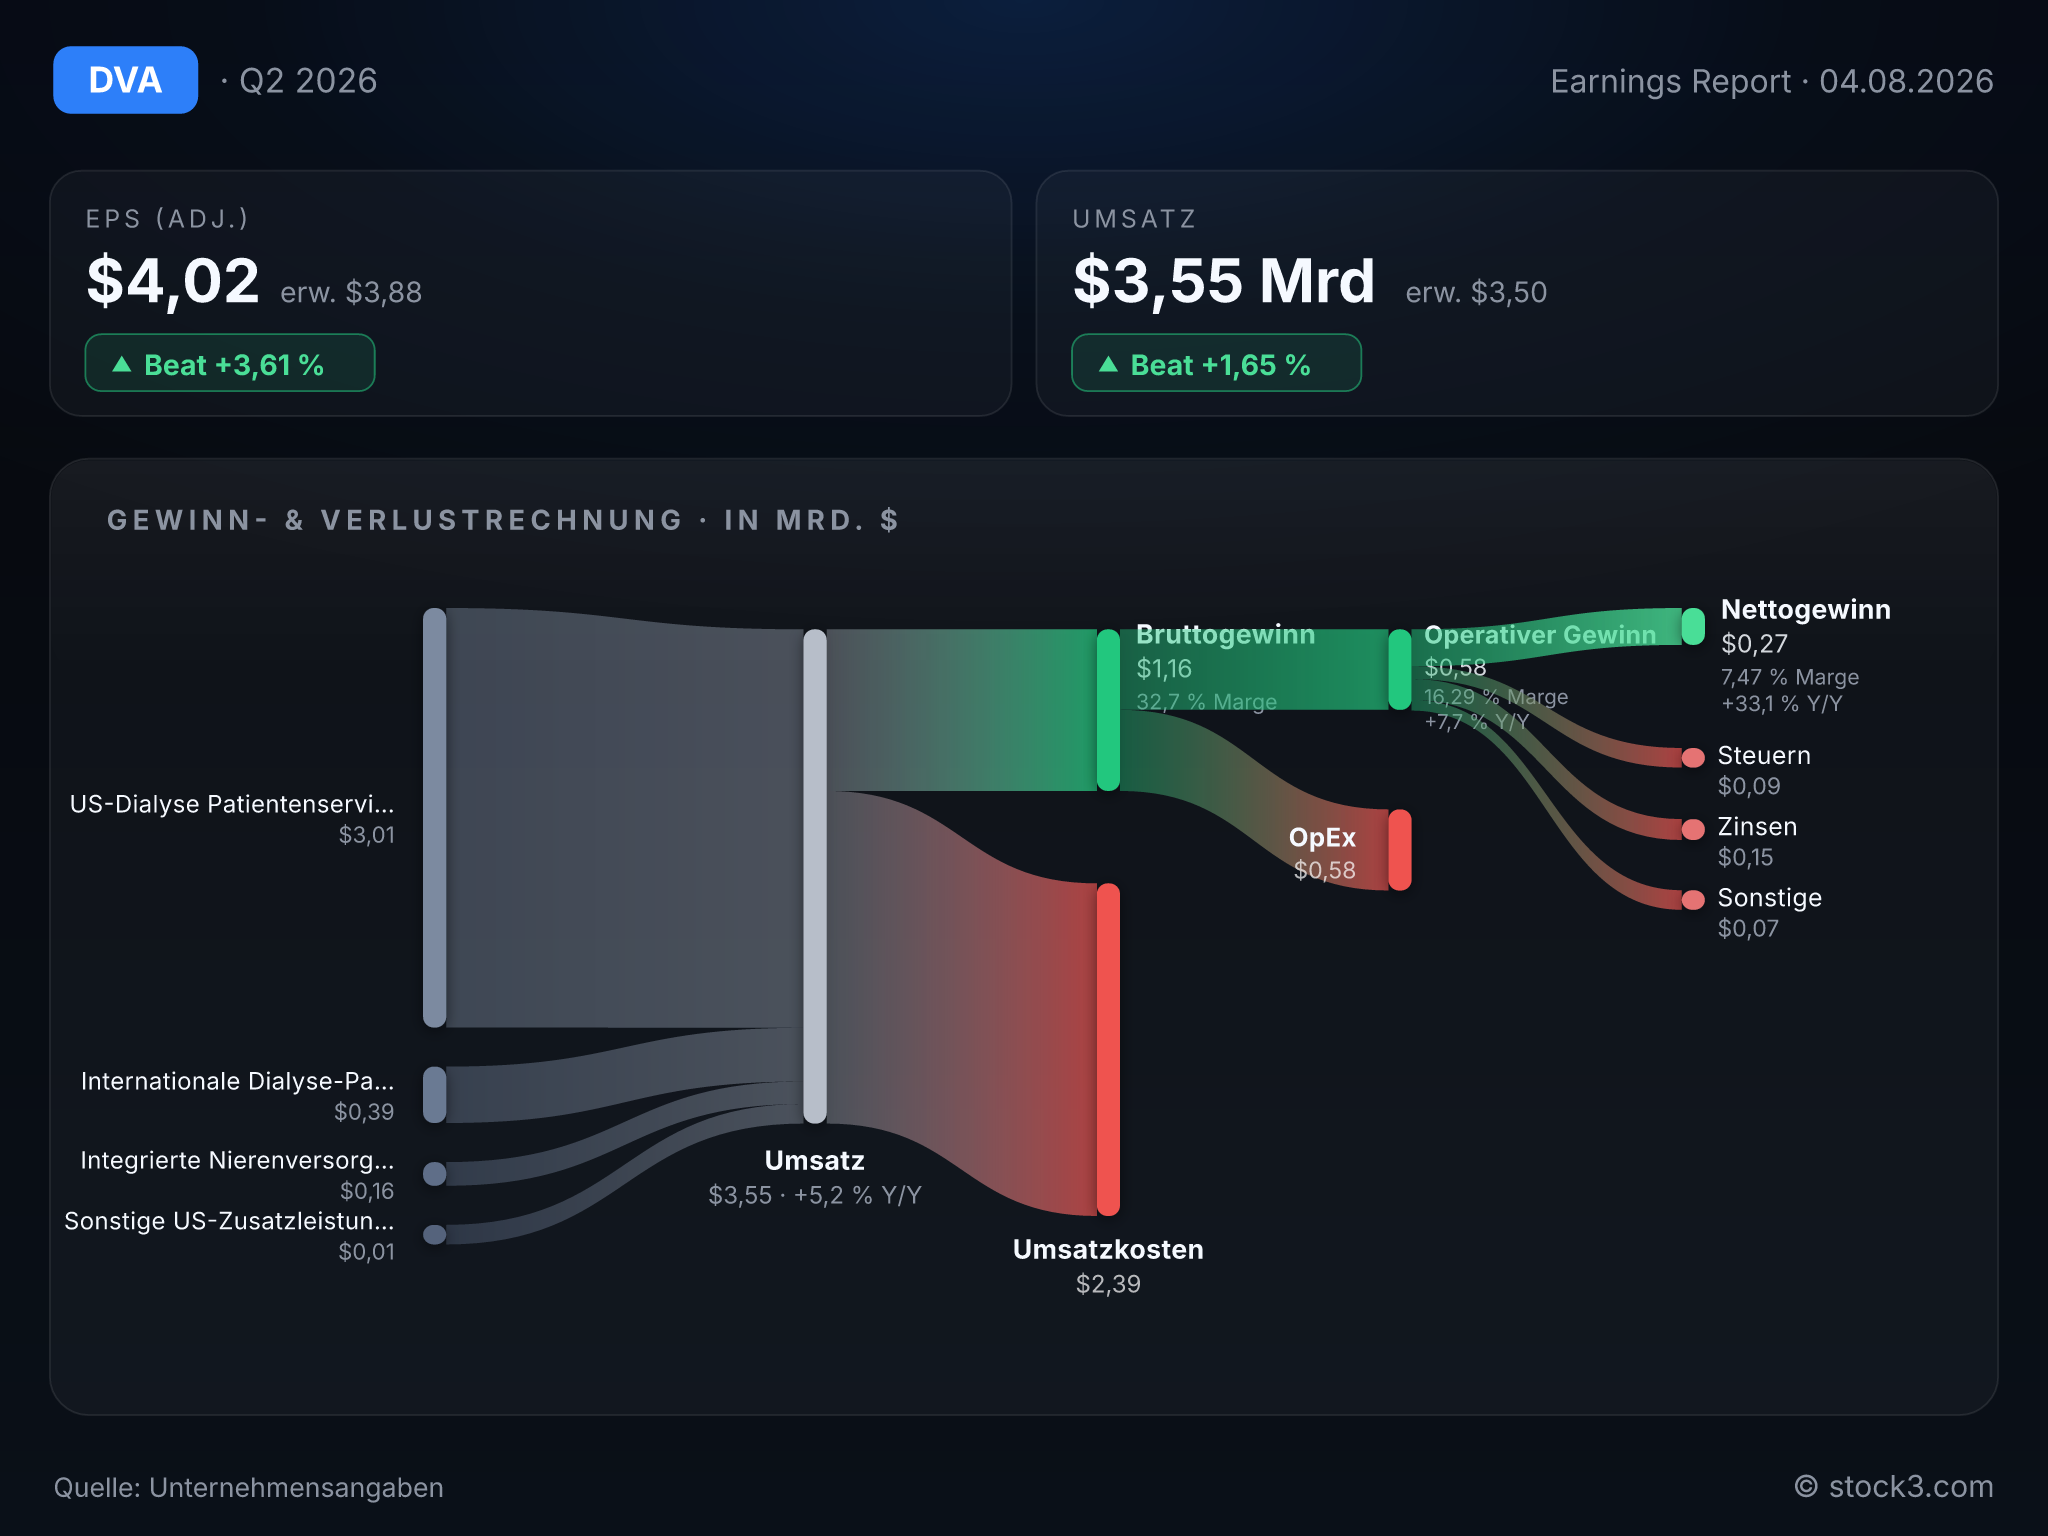
Task: Click the green Operativer Gewinn node bar
Action: click(x=1400, y=670)
